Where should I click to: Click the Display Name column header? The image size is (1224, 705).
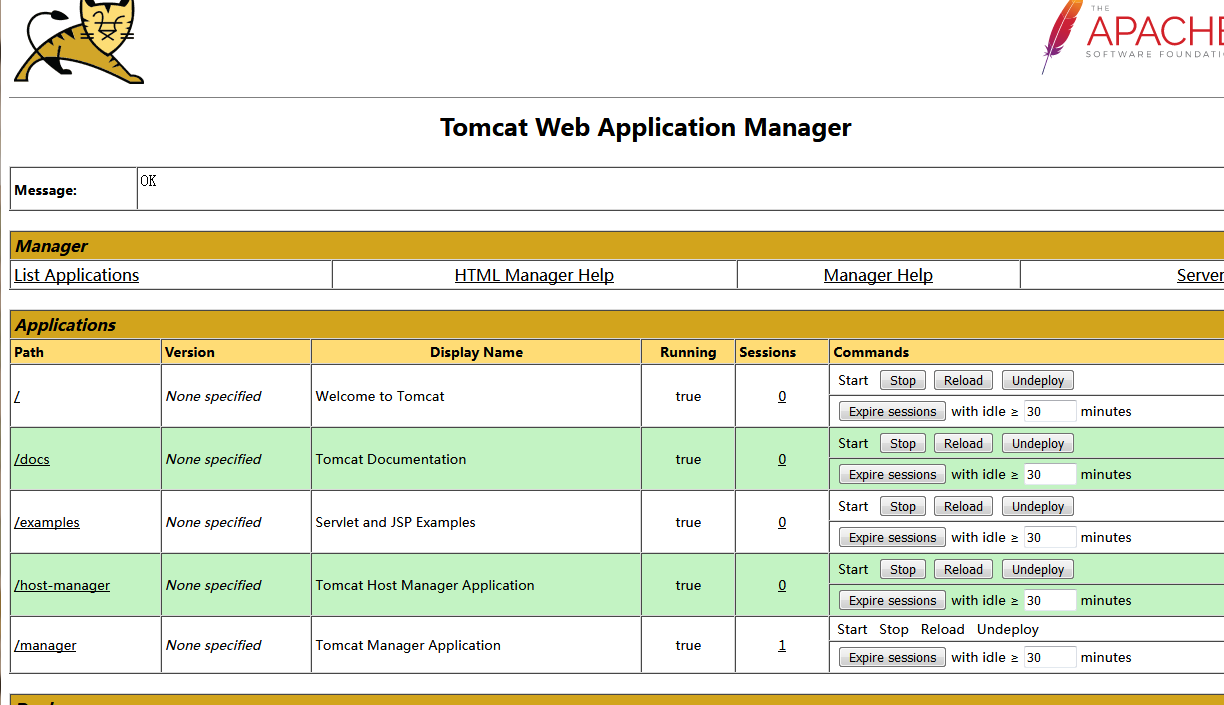476,352
